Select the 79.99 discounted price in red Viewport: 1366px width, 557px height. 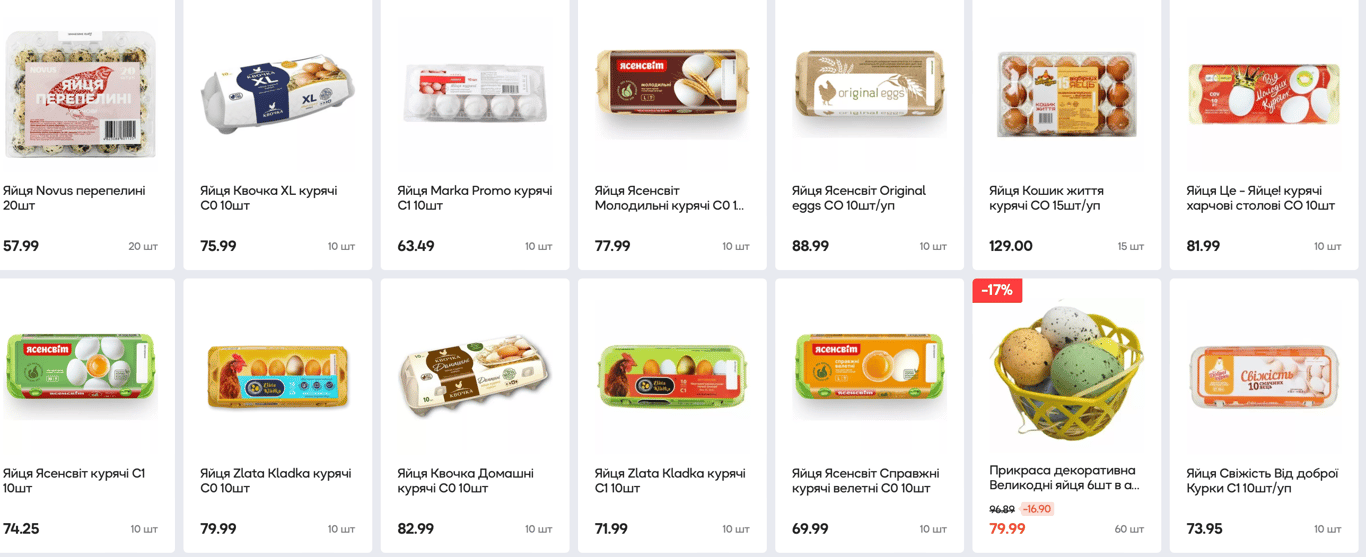(1007, 529)
